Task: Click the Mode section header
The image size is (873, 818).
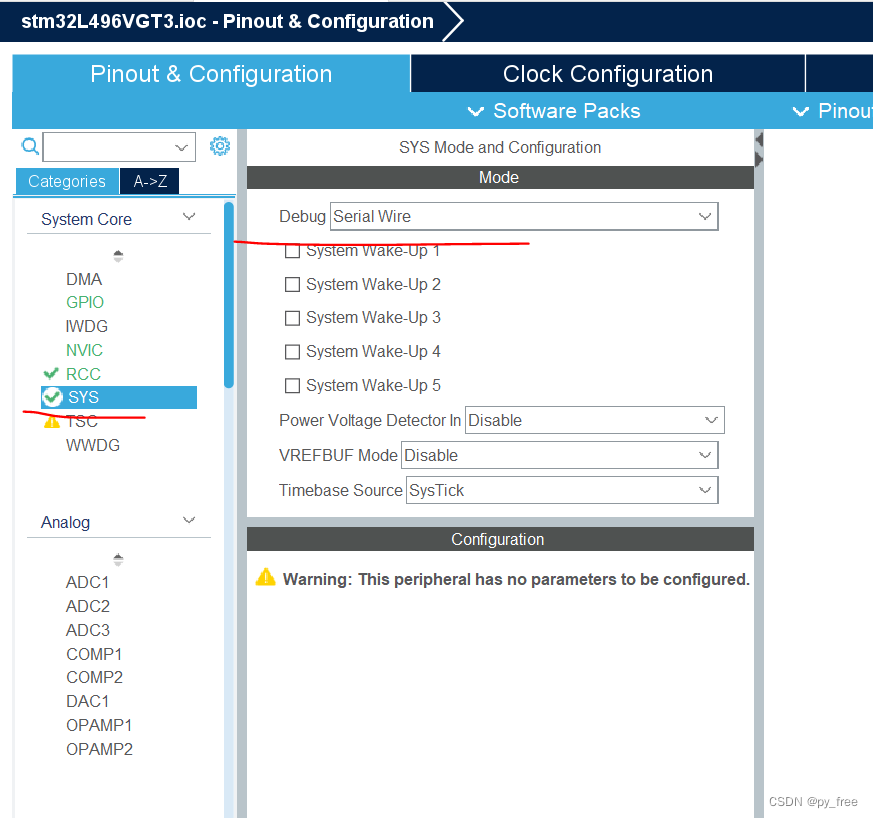Action: click(500, 178)
